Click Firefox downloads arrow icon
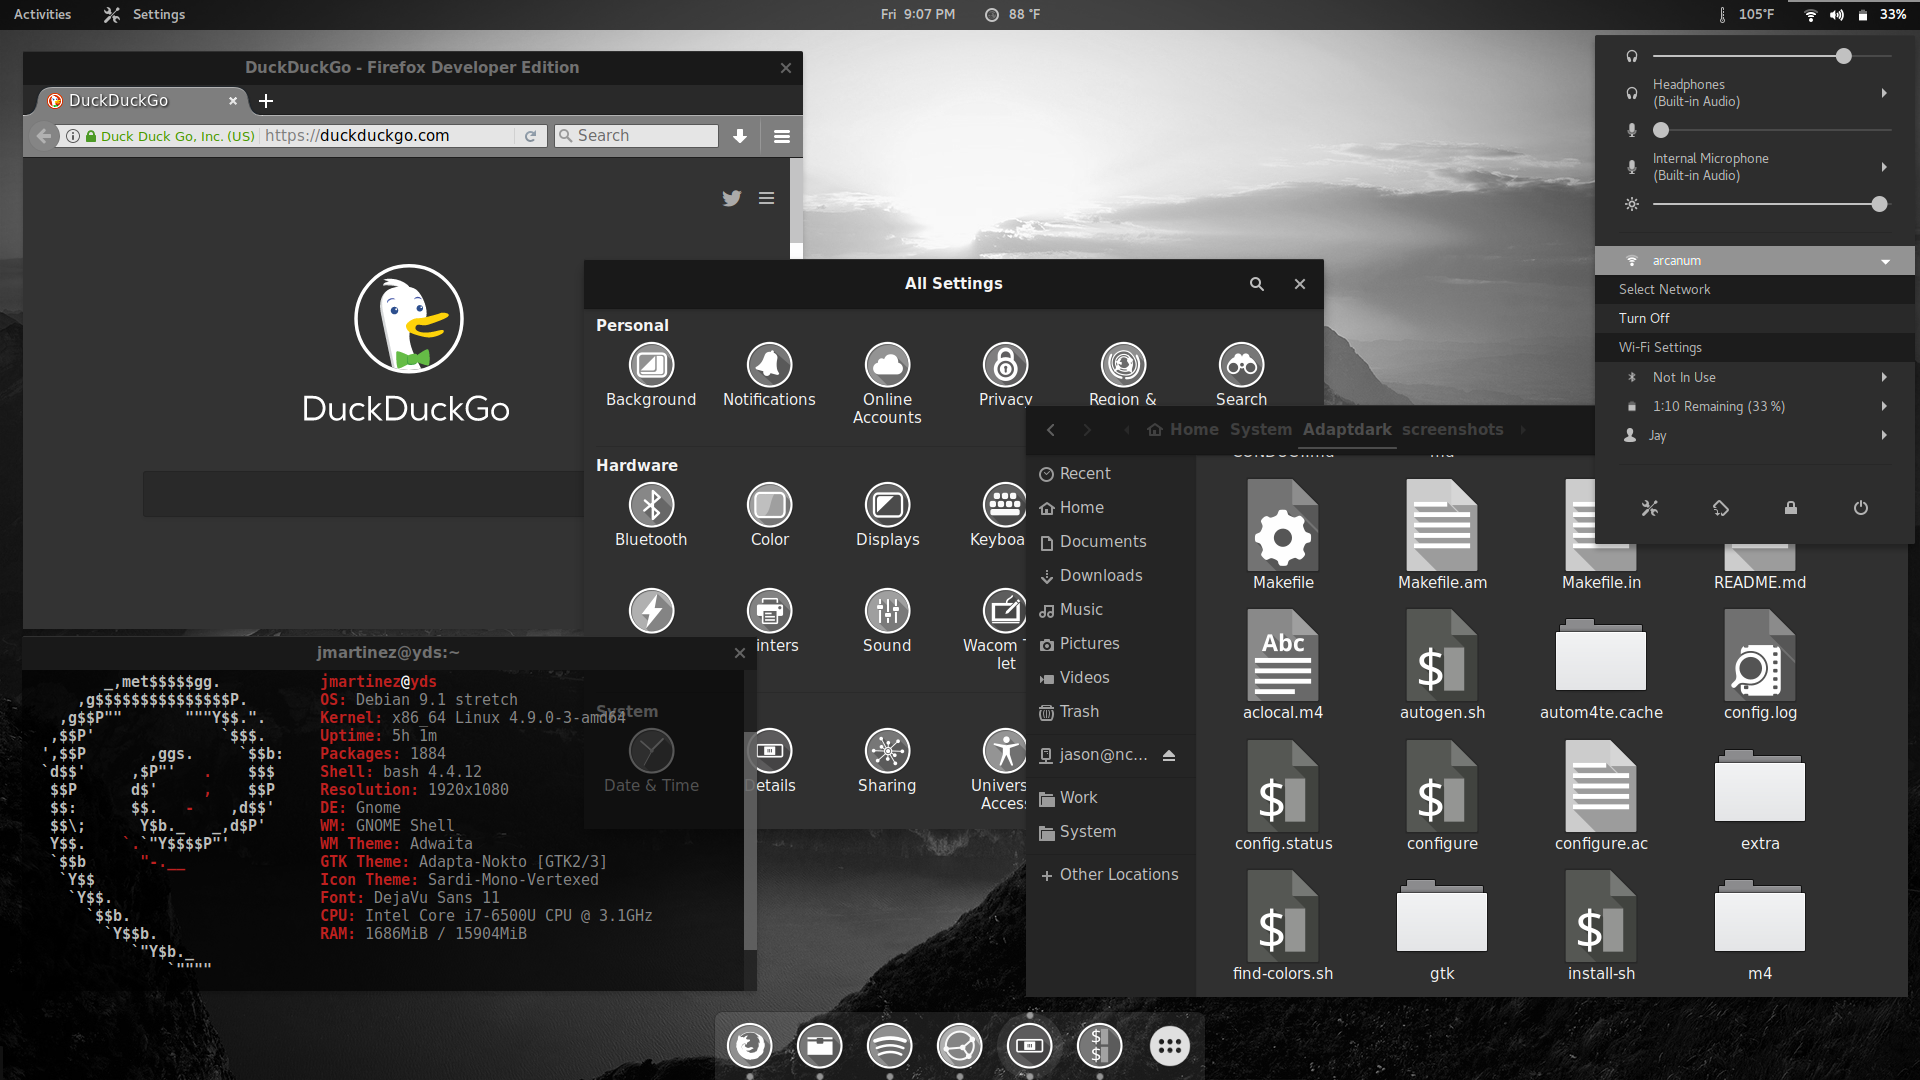 coord(740,136)
